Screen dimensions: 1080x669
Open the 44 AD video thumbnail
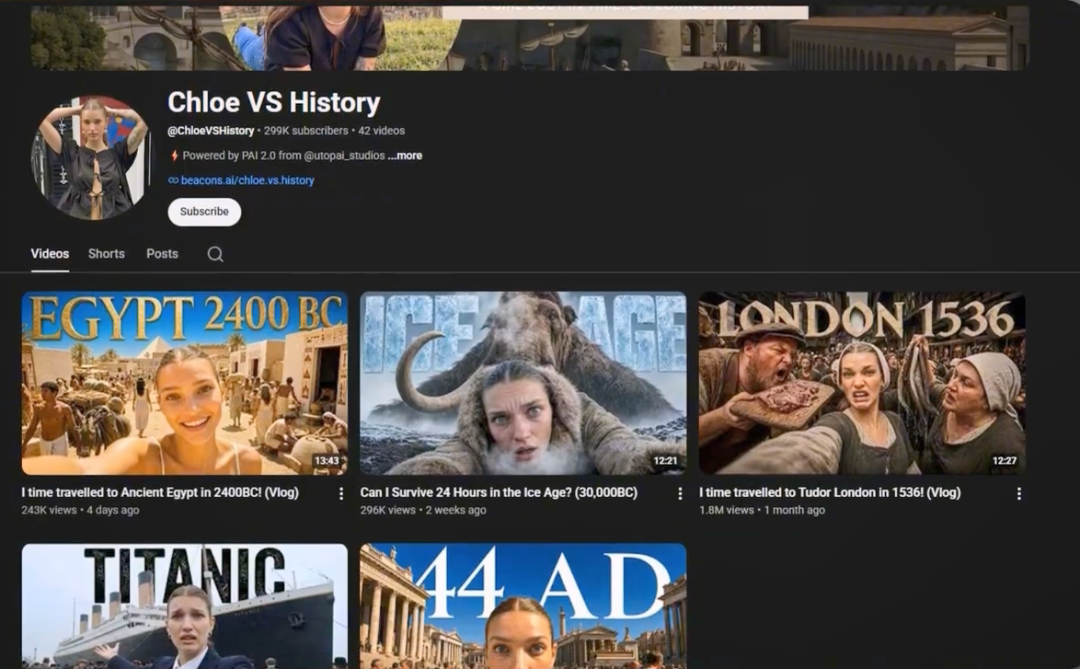pyautogui.click(x=523, y=606)
